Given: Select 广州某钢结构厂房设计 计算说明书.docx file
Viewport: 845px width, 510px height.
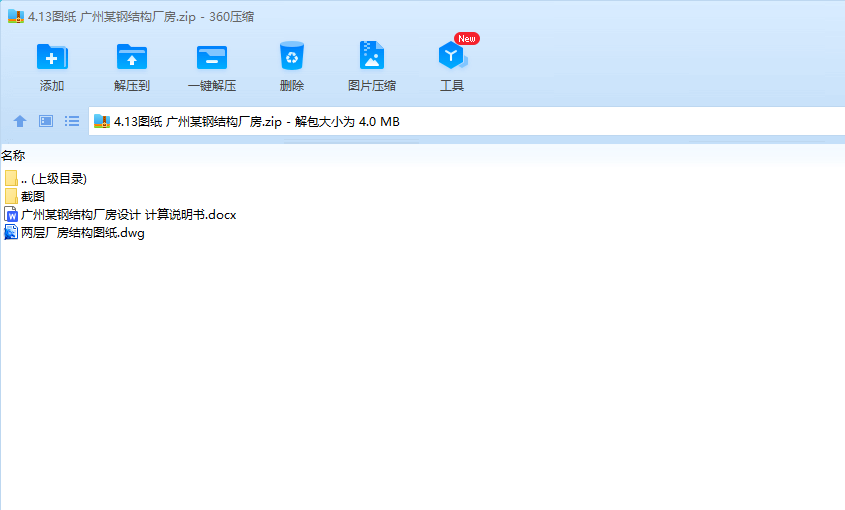Looking at the screenshot, I should pos(120,215).
